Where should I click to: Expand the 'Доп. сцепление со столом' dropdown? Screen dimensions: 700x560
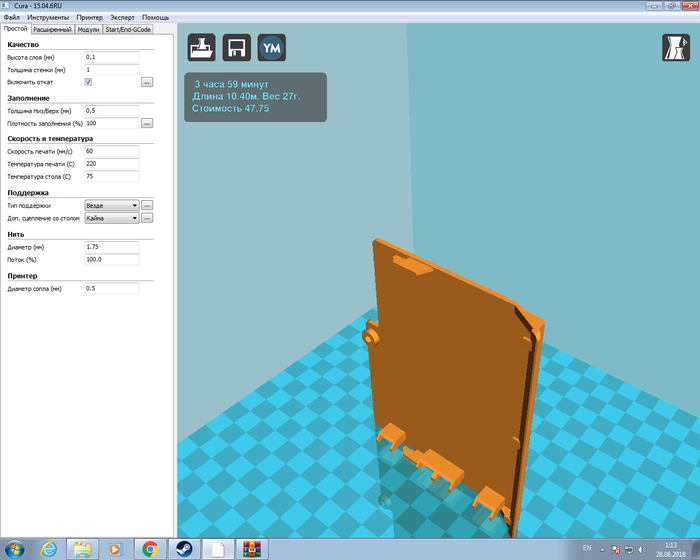click(x=111, y=217)
